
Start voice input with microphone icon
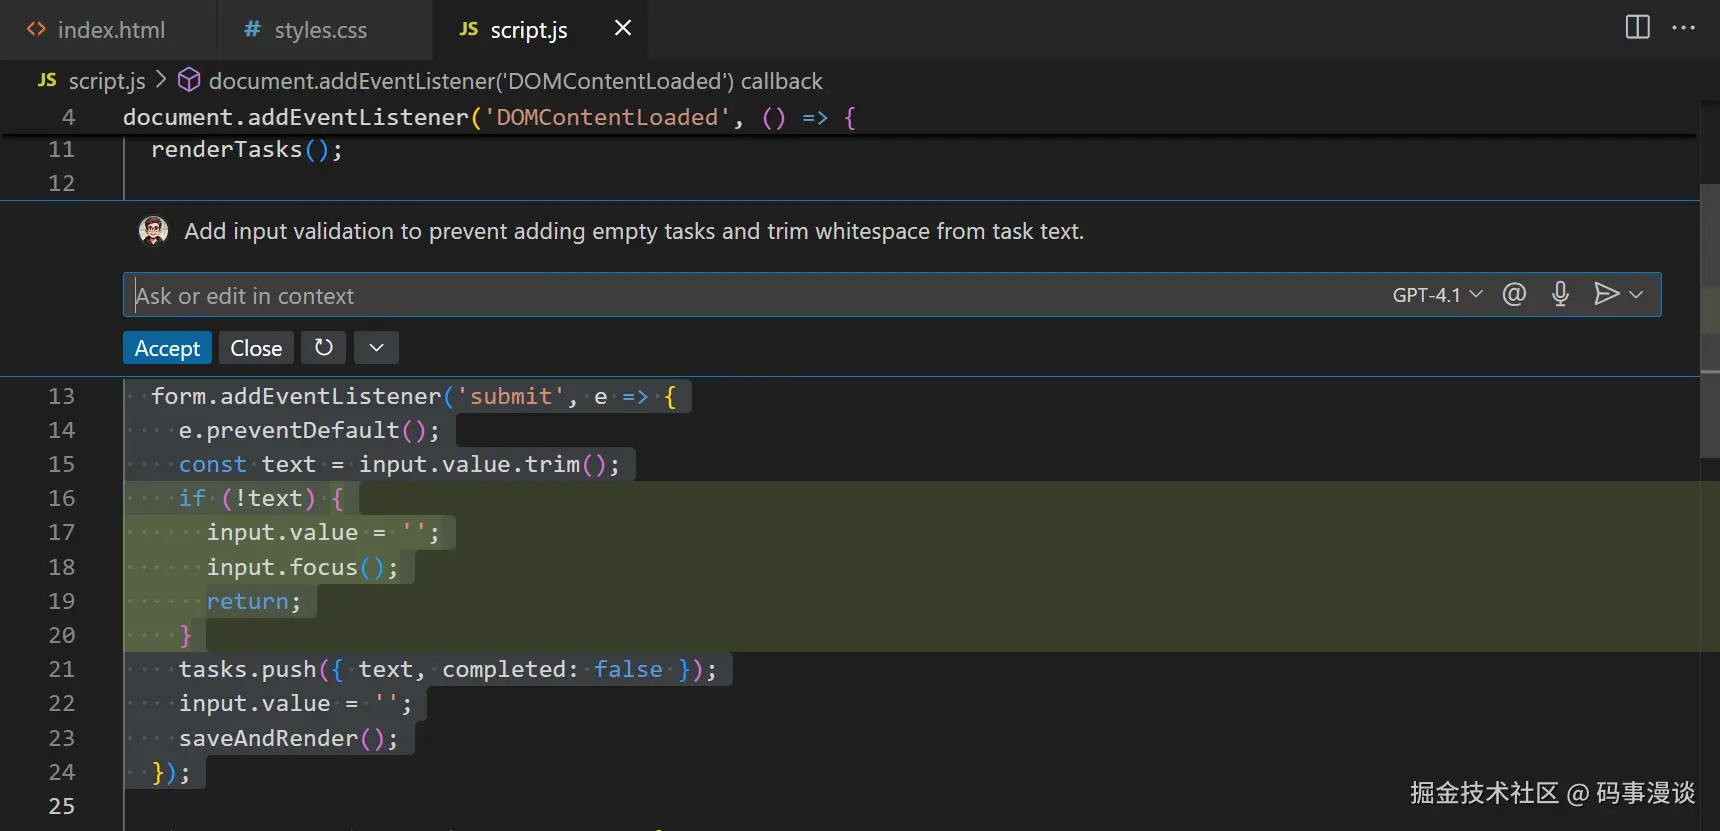click(x=1560, y=294)
